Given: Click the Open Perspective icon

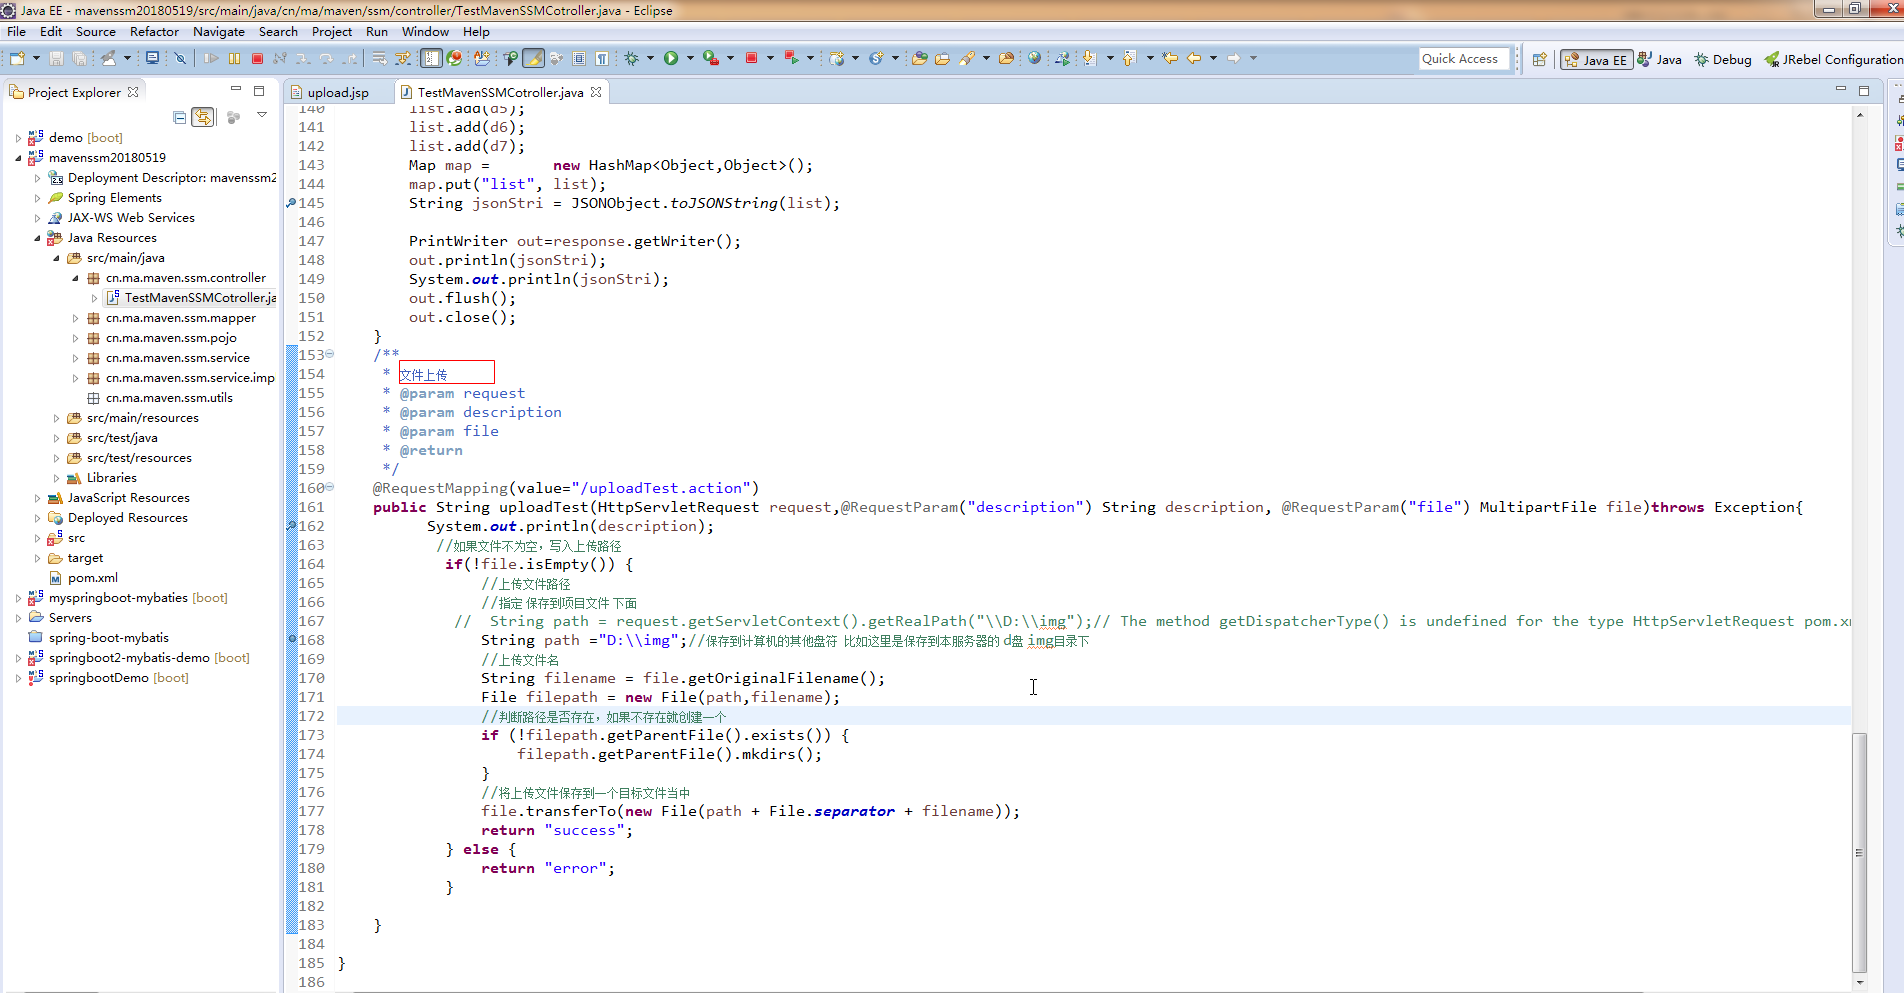Looking at the screenshot, I should [1540, 60].
